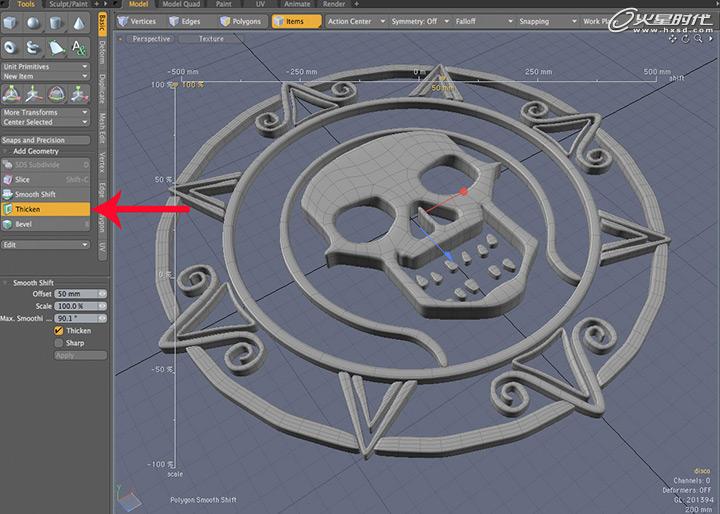Switch to the Paint tab
720x514 pixels.
click(224, 4)
